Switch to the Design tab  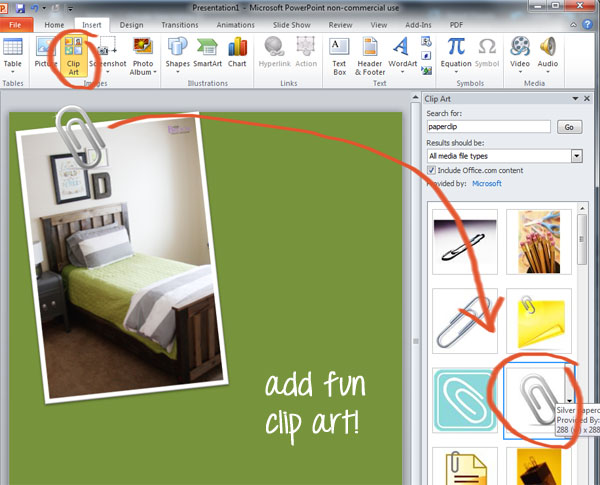click(x=131, y=25)
